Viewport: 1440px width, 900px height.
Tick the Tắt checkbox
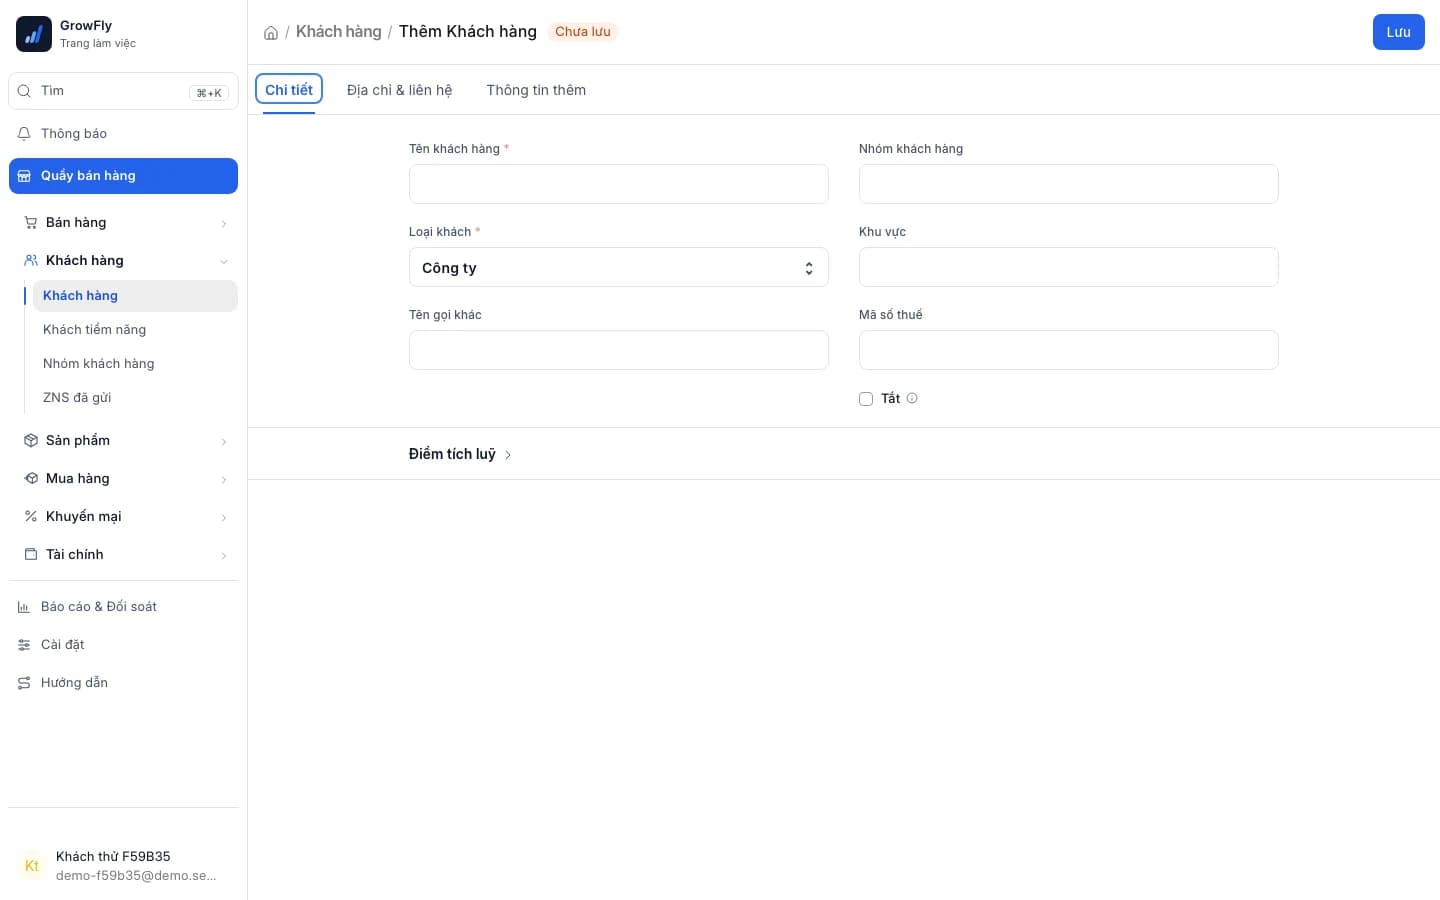click(x=866, y=399)
